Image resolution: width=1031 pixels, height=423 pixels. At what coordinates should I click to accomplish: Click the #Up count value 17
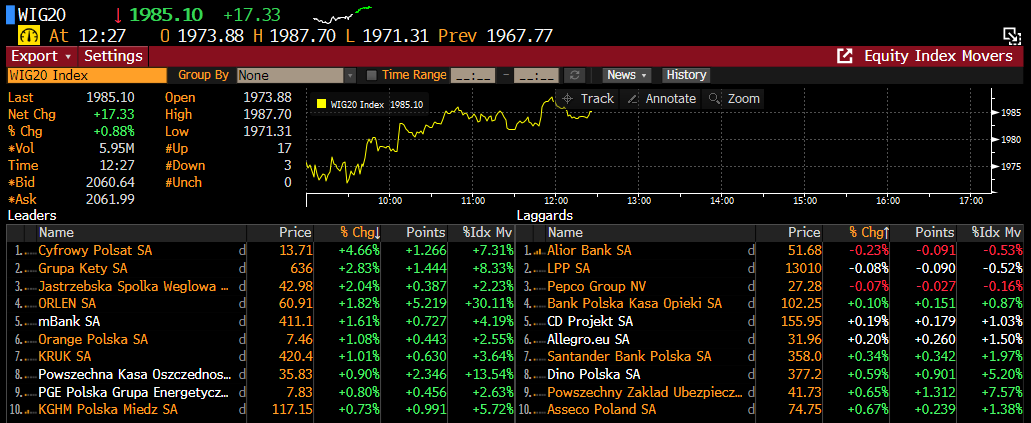click(284, 149)
